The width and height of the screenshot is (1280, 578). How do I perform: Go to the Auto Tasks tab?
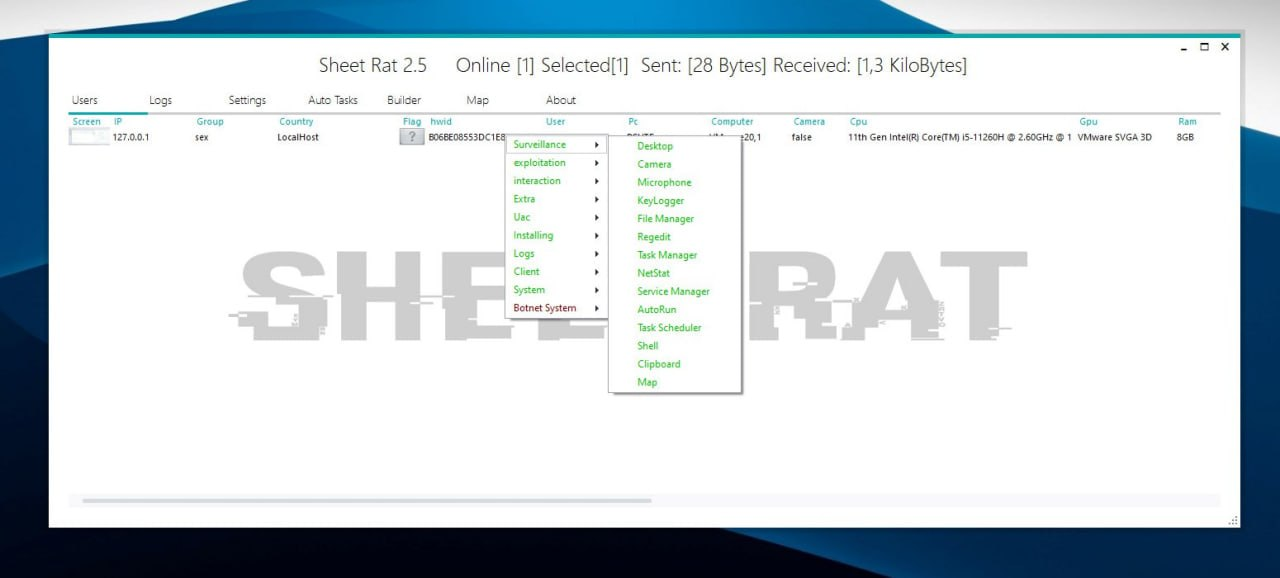coord(333,100)
